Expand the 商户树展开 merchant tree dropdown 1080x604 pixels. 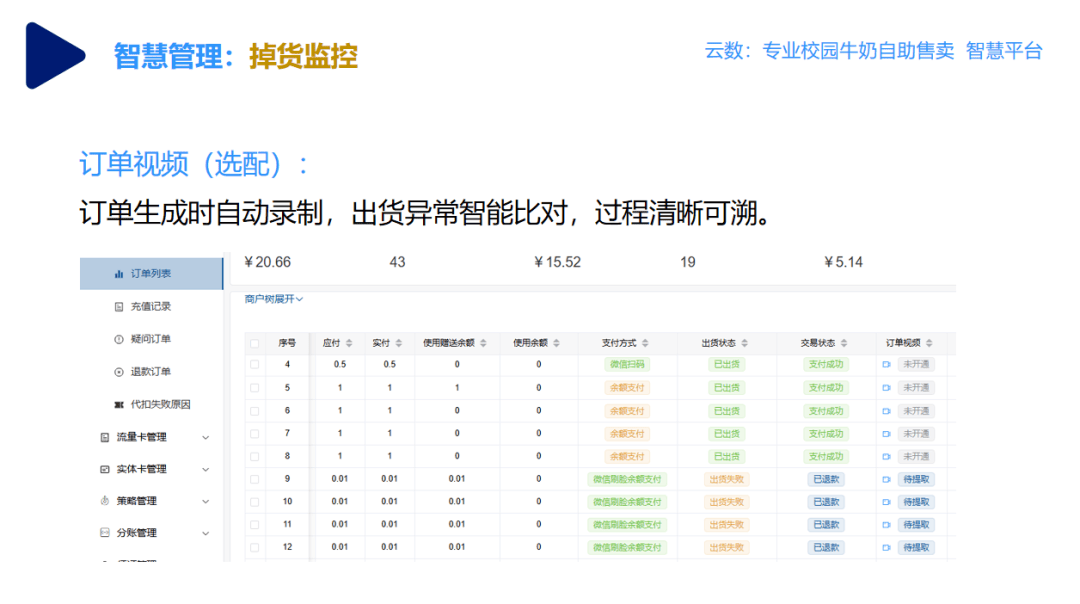pos(274,298)
